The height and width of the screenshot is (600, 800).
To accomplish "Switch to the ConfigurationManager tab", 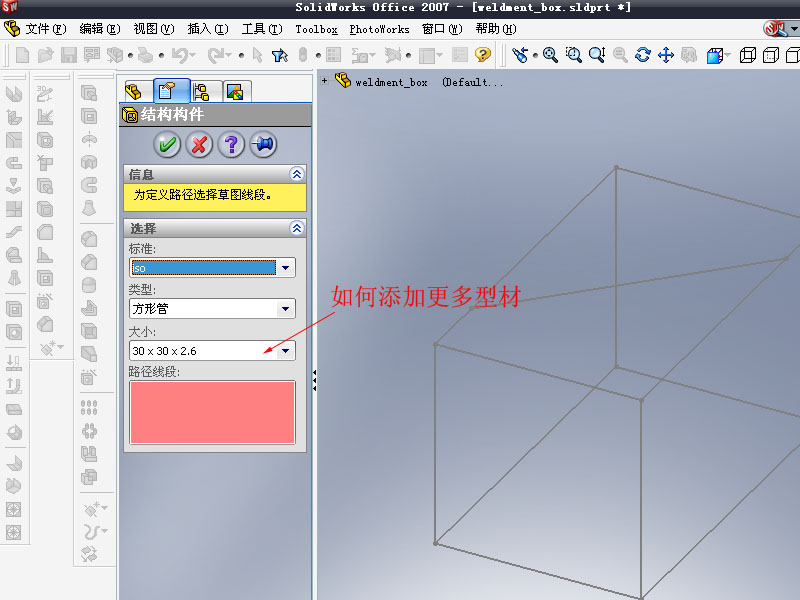I will (203, 92).
